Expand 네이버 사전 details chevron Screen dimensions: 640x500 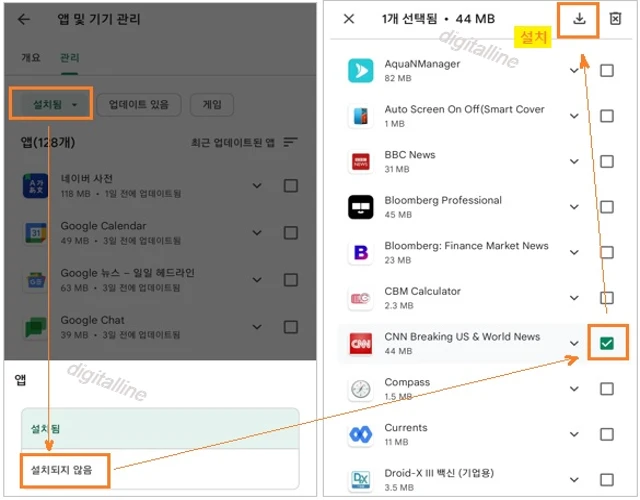coord(257,186)
